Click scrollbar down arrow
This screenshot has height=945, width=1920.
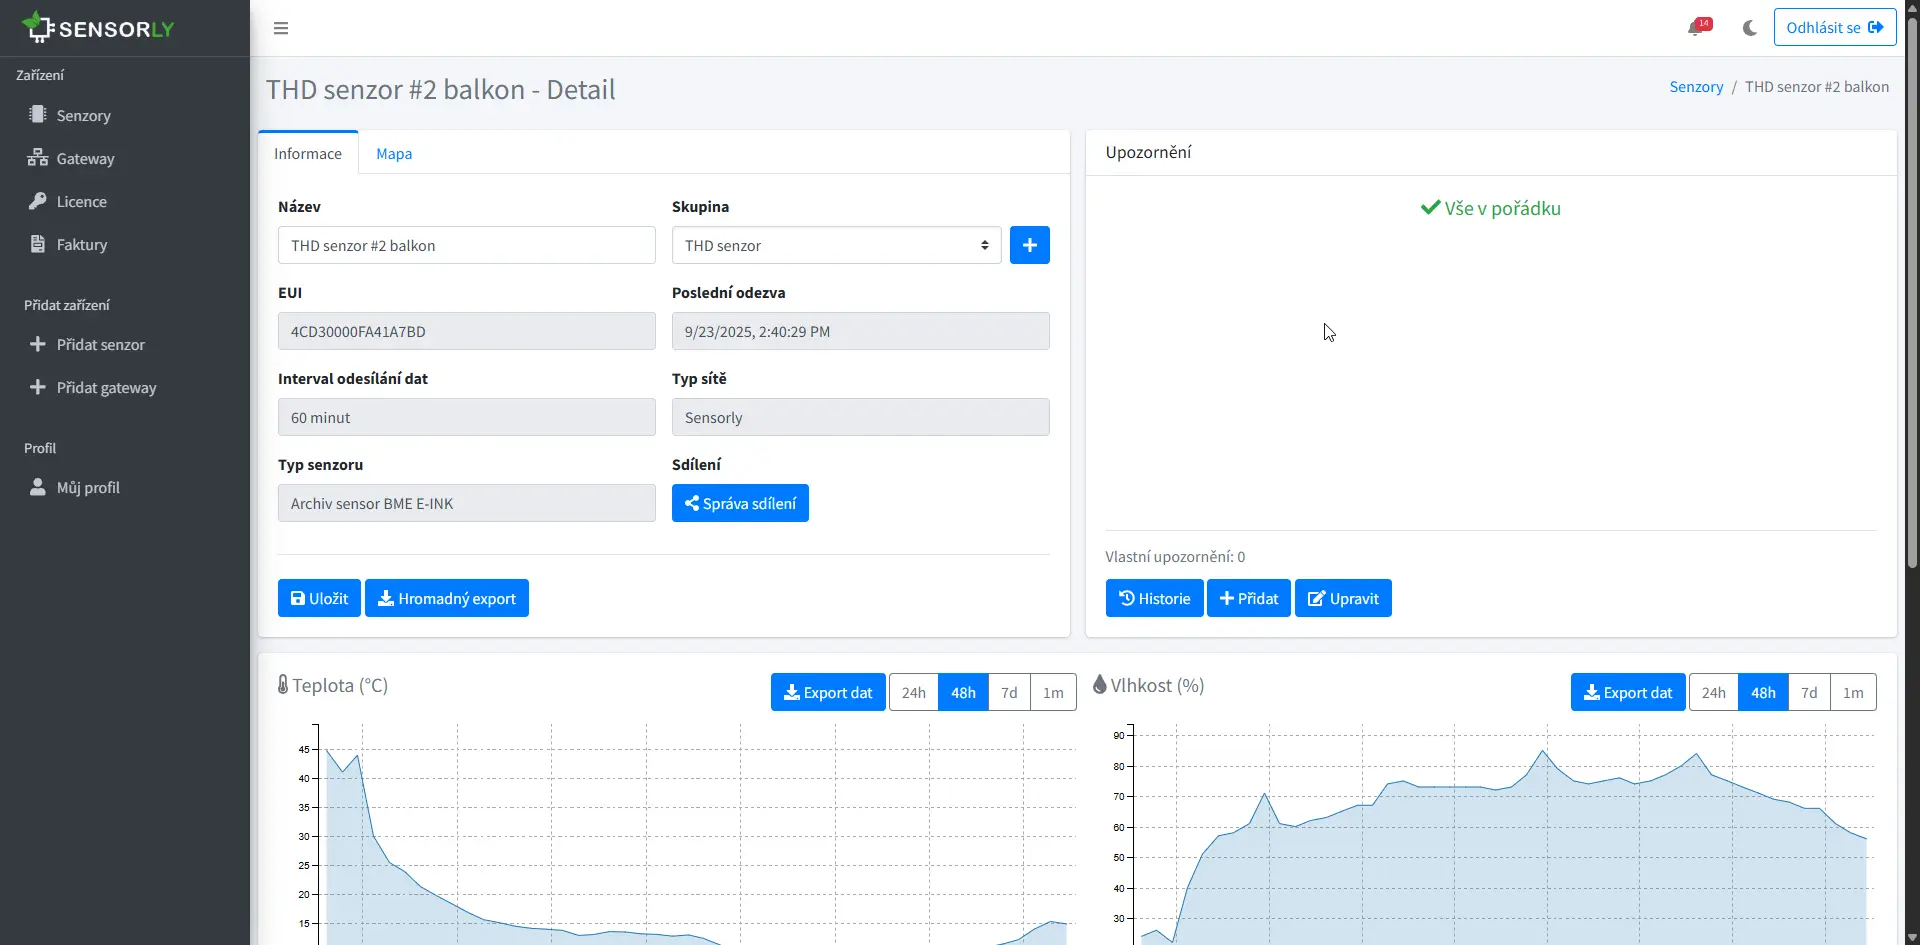coord(1912,937)
